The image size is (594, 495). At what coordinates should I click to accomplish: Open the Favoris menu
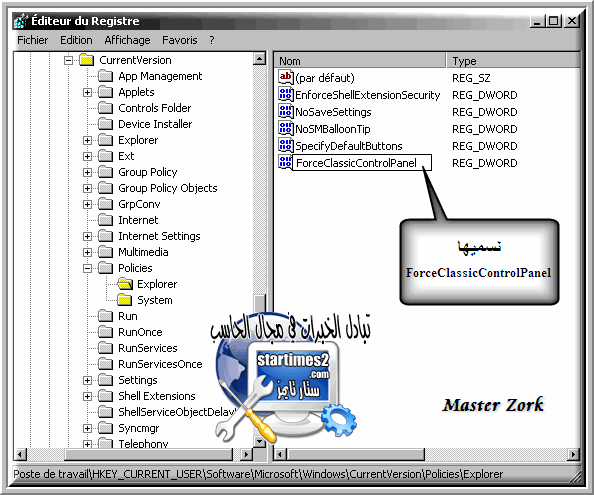(180, 40)
